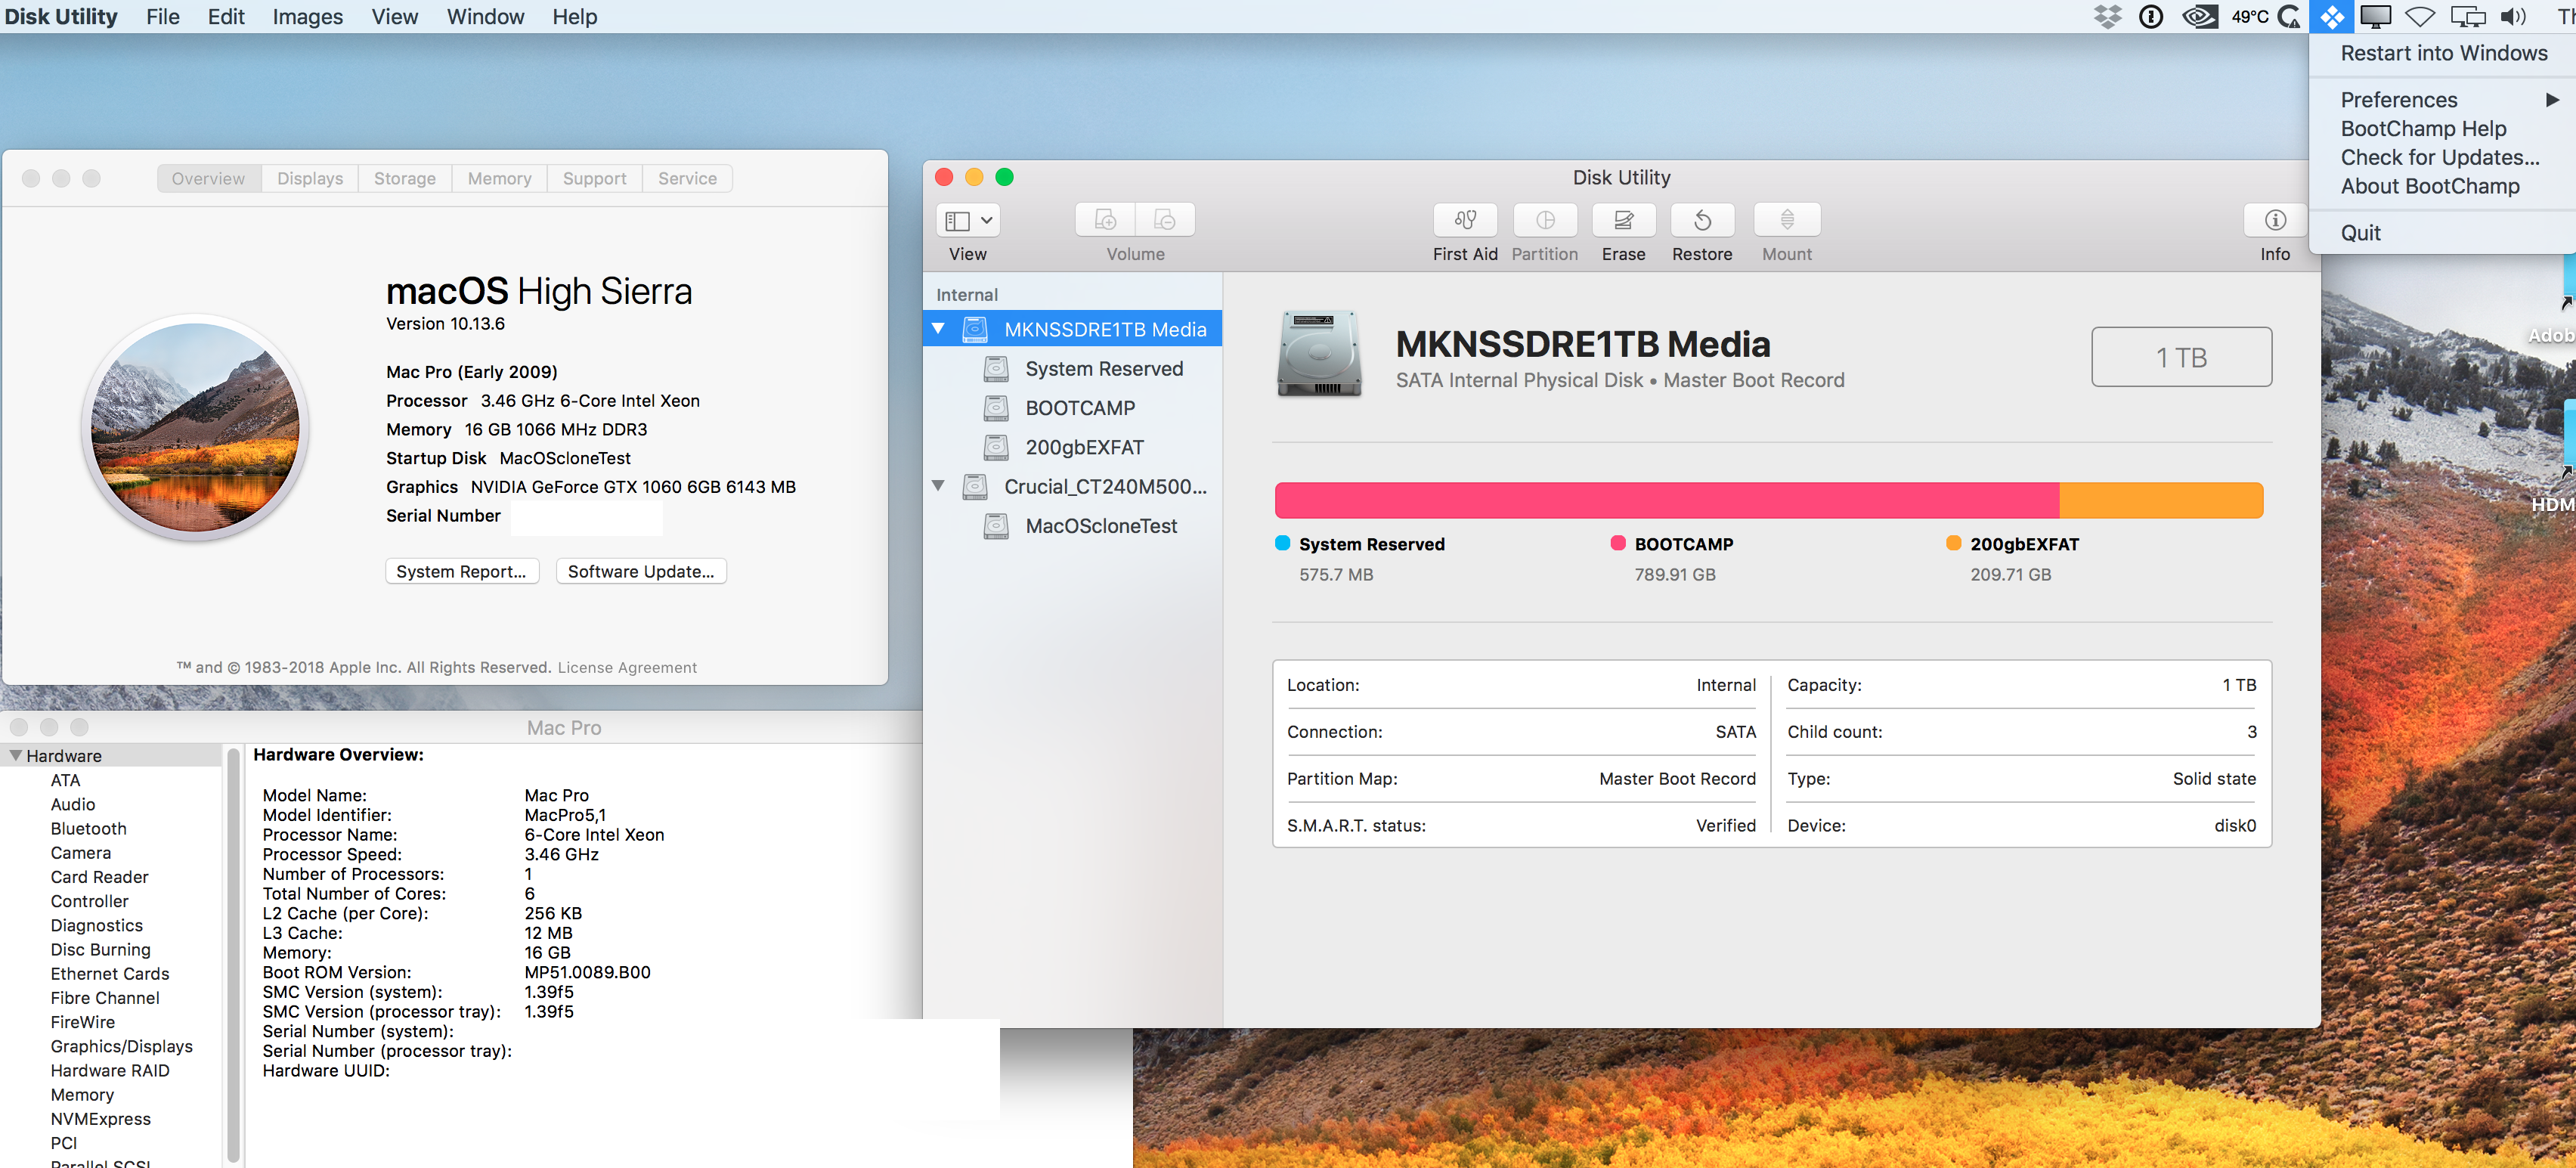Click the Software Update... button
This screenshot has width=2576, height=1168.
[x=640, y=571]
